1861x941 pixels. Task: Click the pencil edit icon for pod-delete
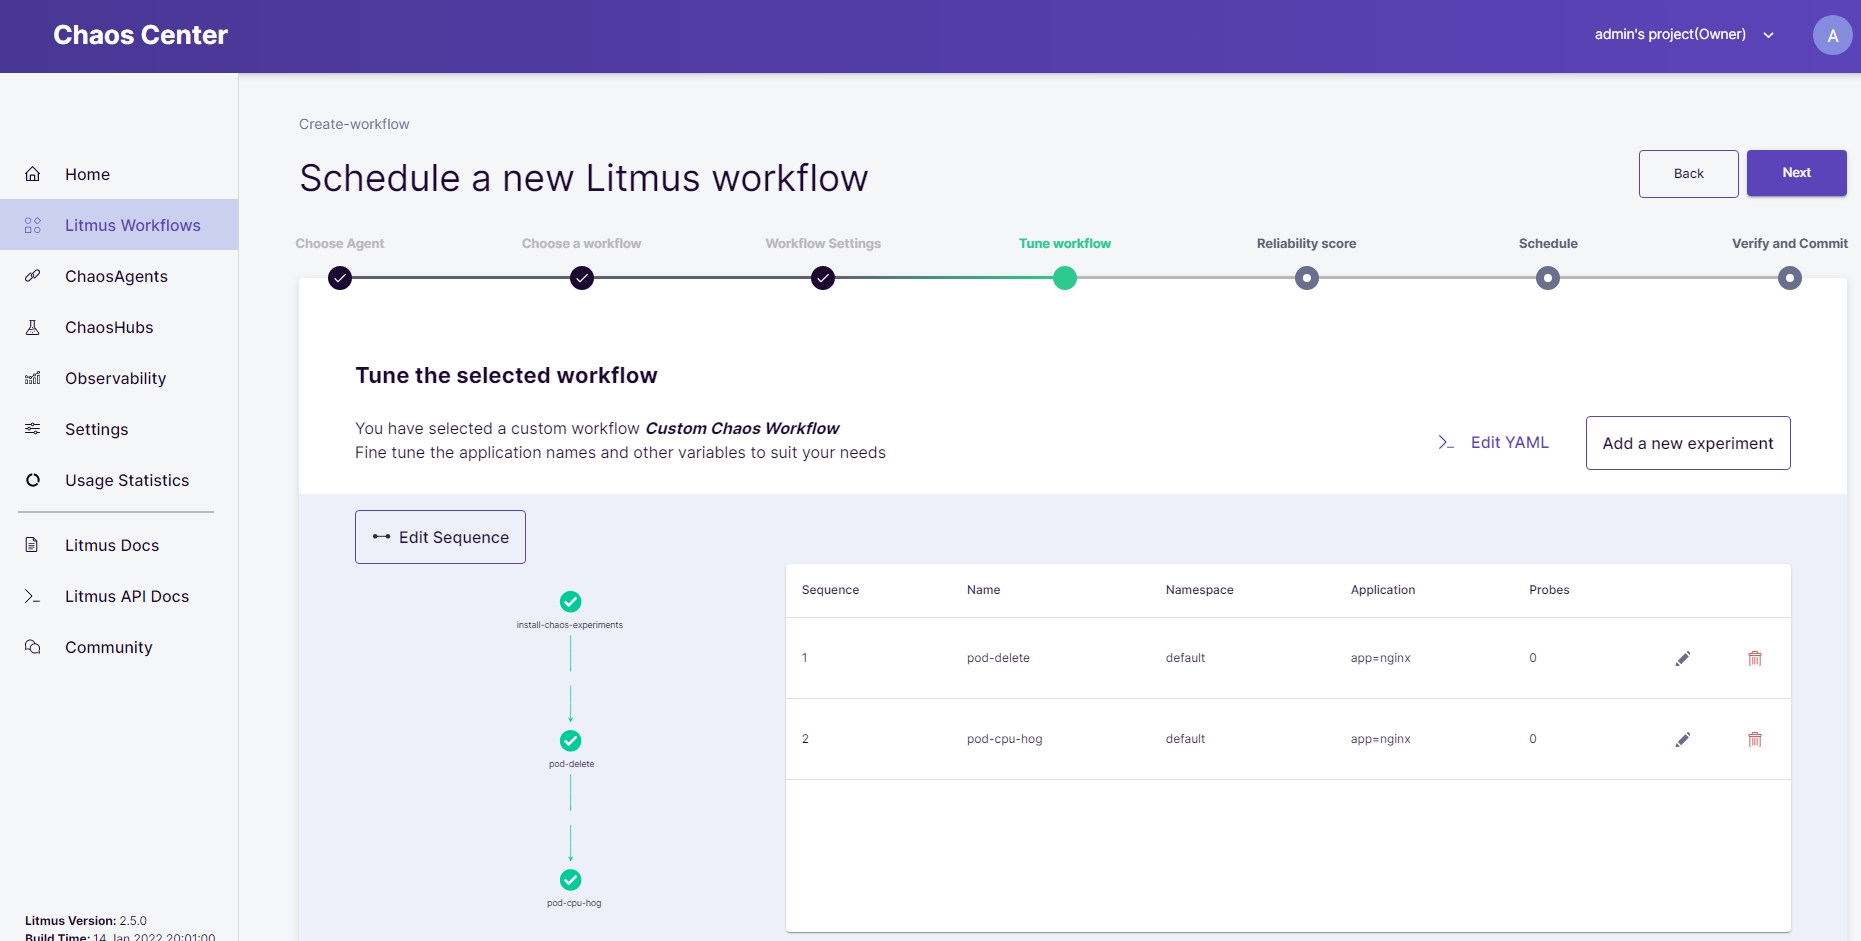click(1683, 658)
